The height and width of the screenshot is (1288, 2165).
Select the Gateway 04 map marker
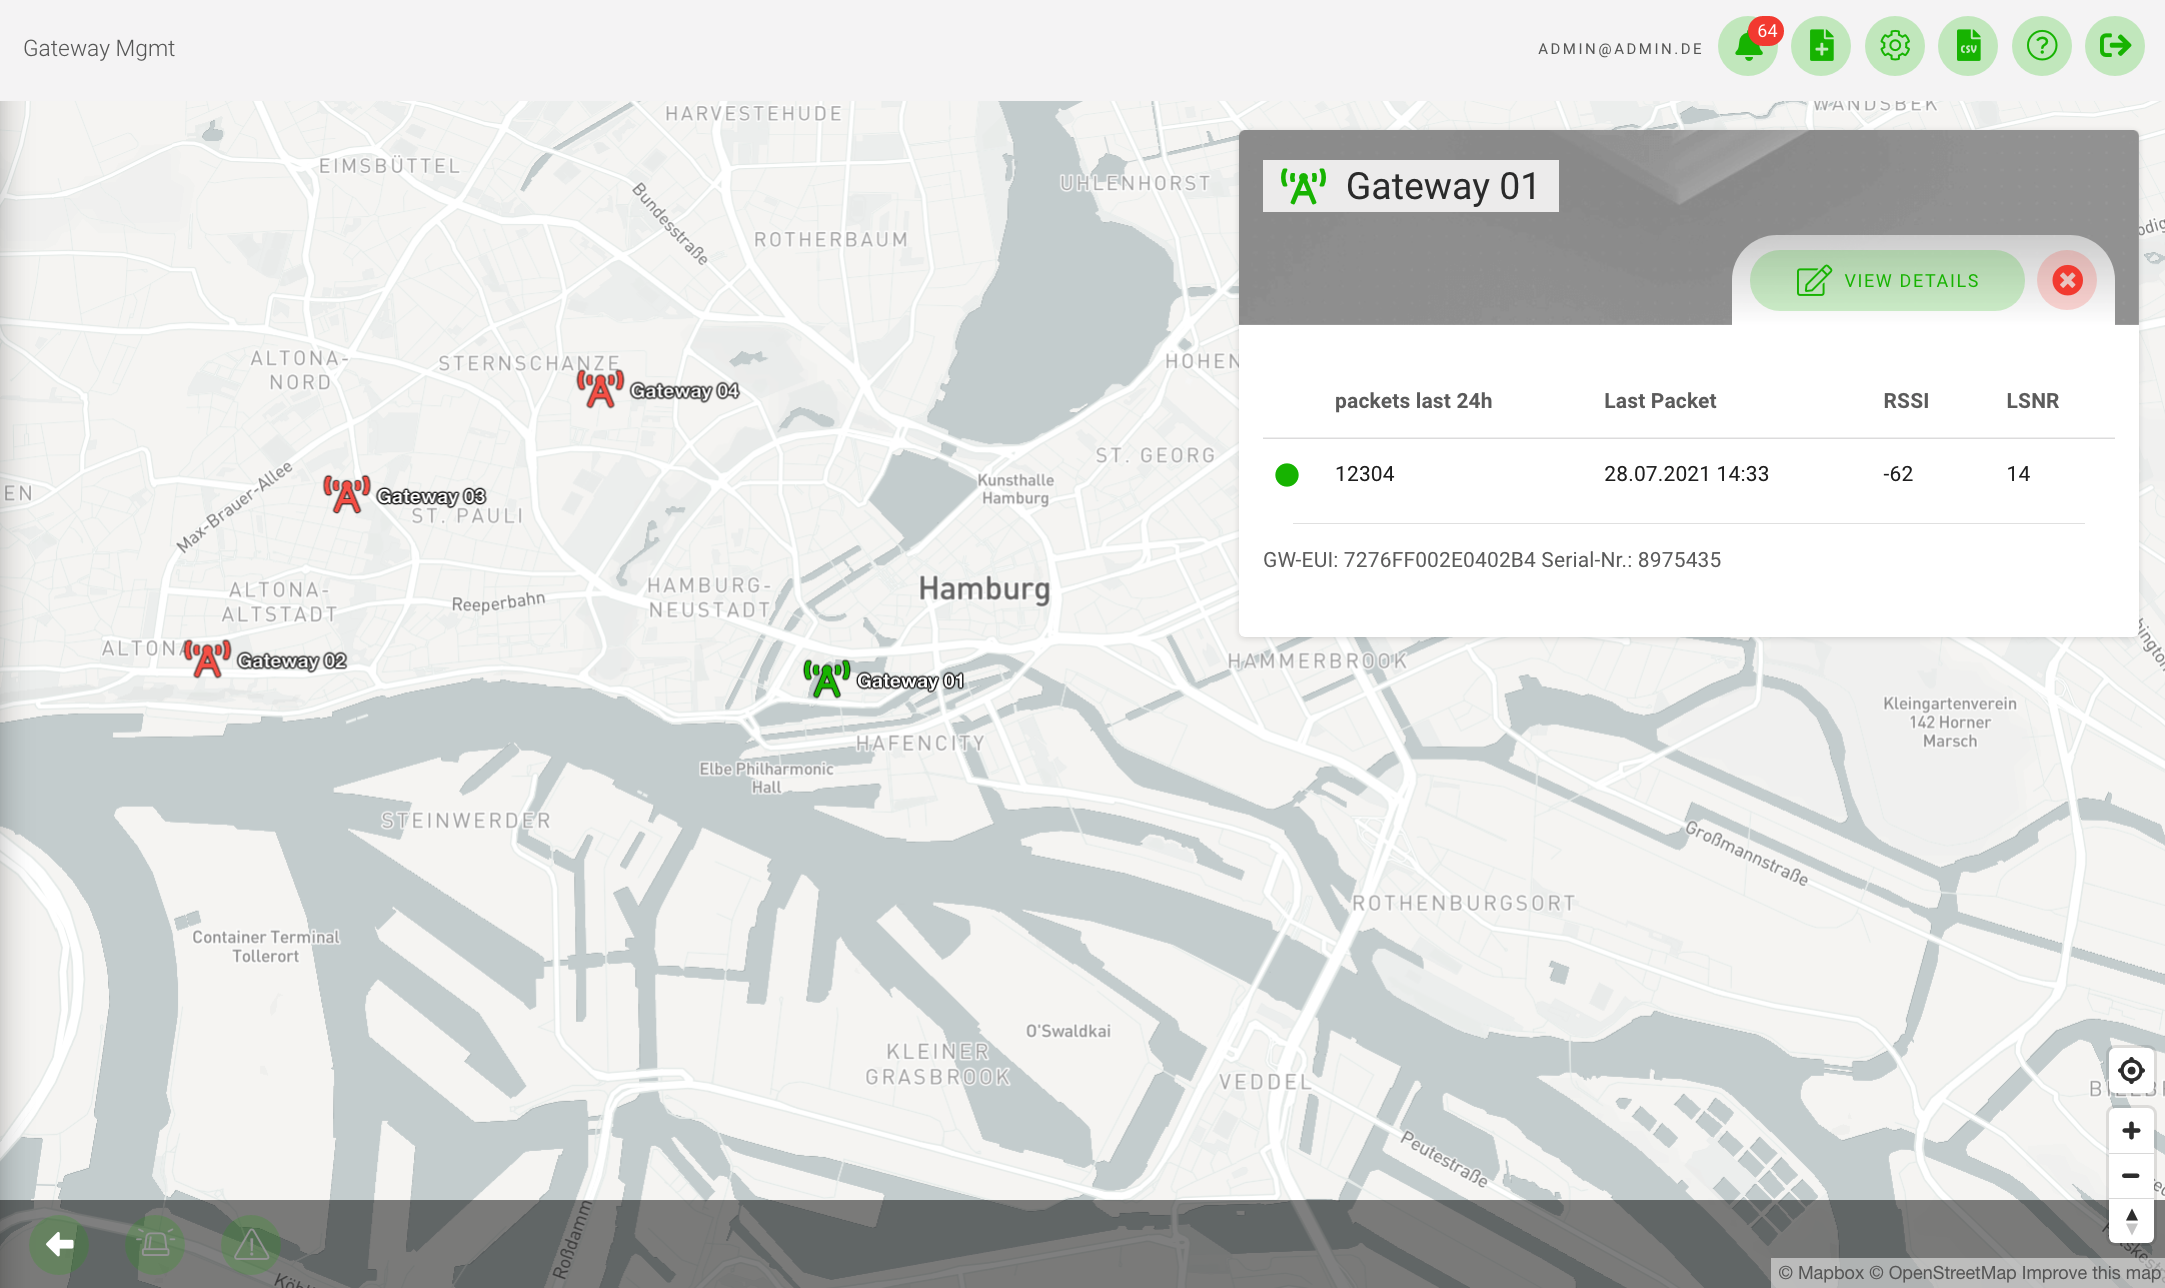tap(598, 391)
